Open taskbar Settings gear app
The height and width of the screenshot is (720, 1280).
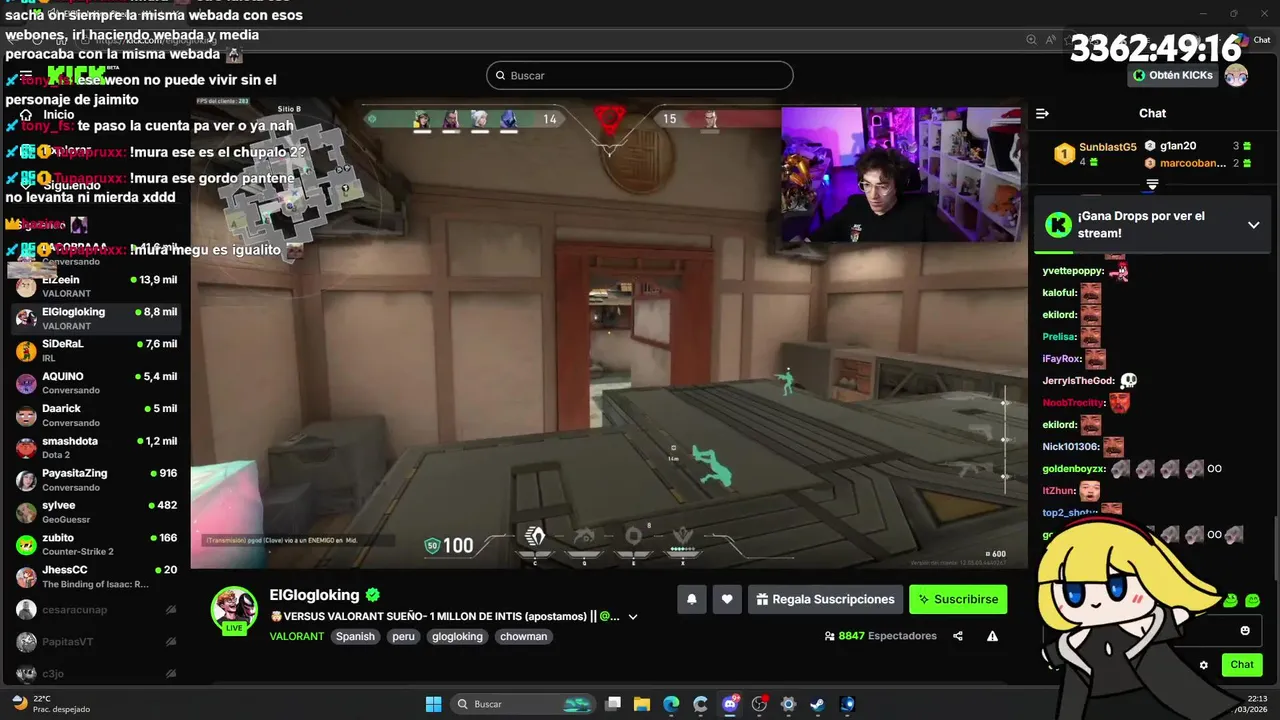788,704
